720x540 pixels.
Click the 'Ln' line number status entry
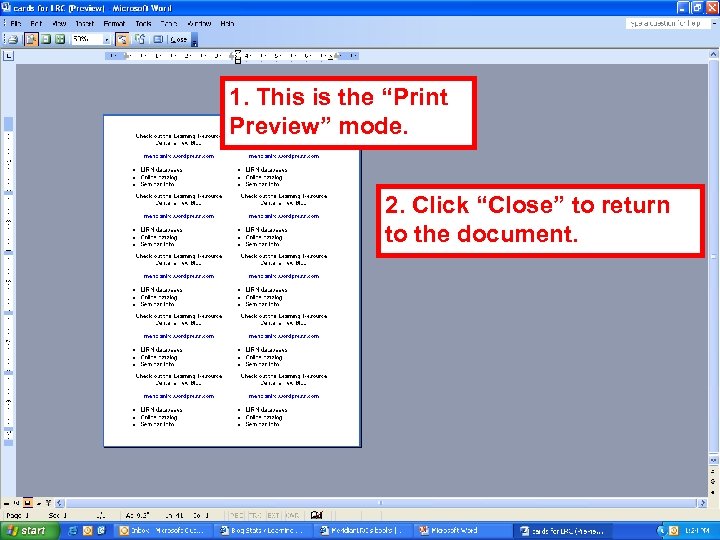(x=174, y=516)
